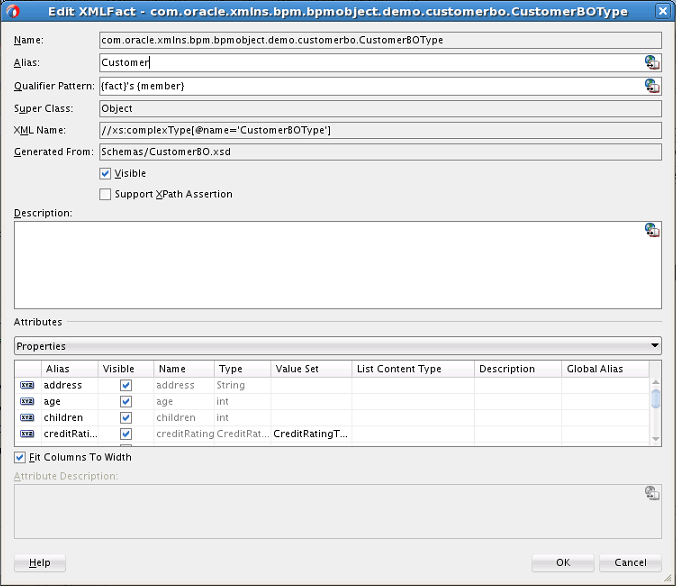This screenshot has height=586, width=676.
Task: Toggle Visible checkbox for creditRating attribute
Action: click(126, 434)
